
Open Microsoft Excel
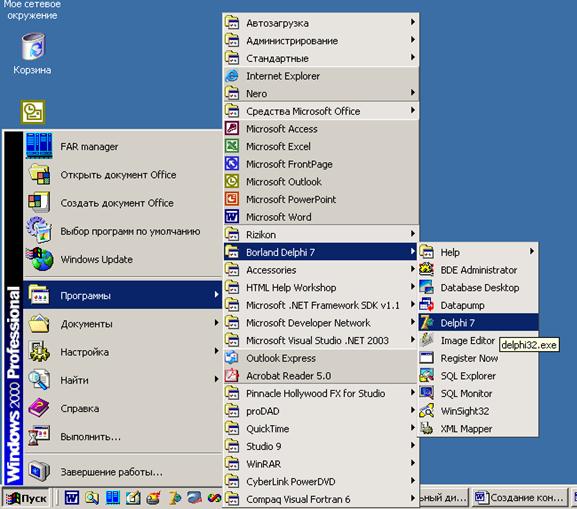pos(321,146)
